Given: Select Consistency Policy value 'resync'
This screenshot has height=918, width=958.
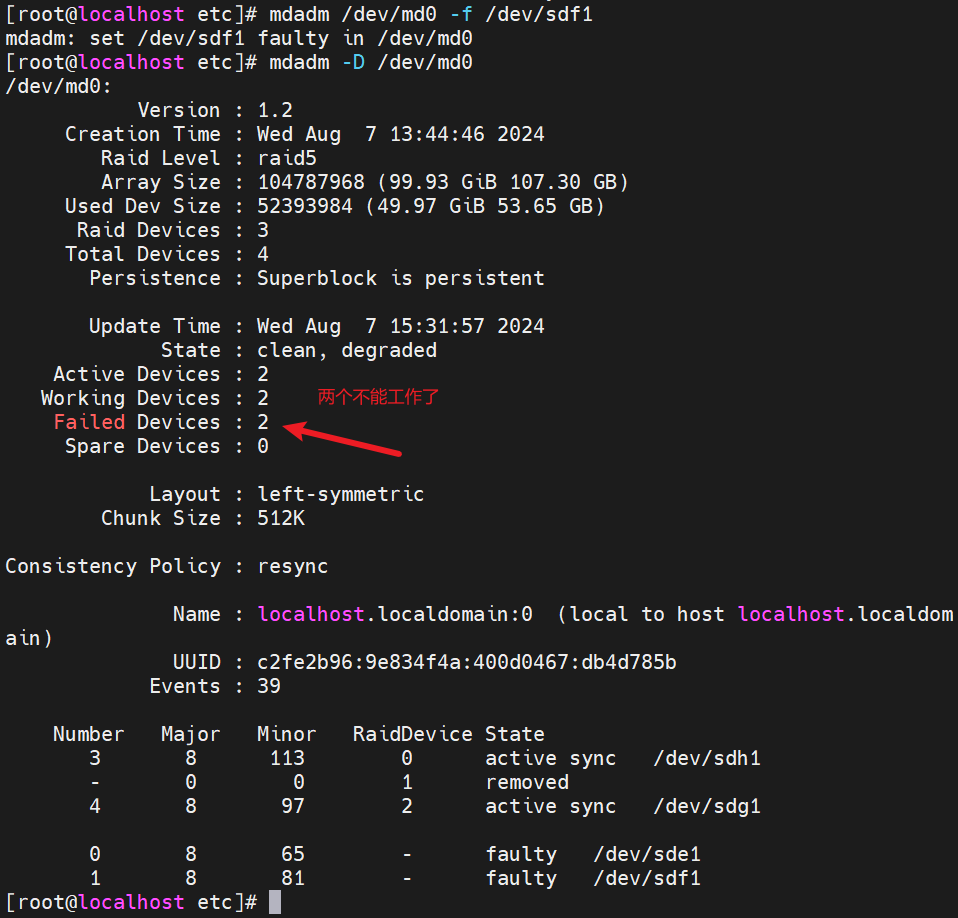Looking at the screenshot, I should (293, 567).
